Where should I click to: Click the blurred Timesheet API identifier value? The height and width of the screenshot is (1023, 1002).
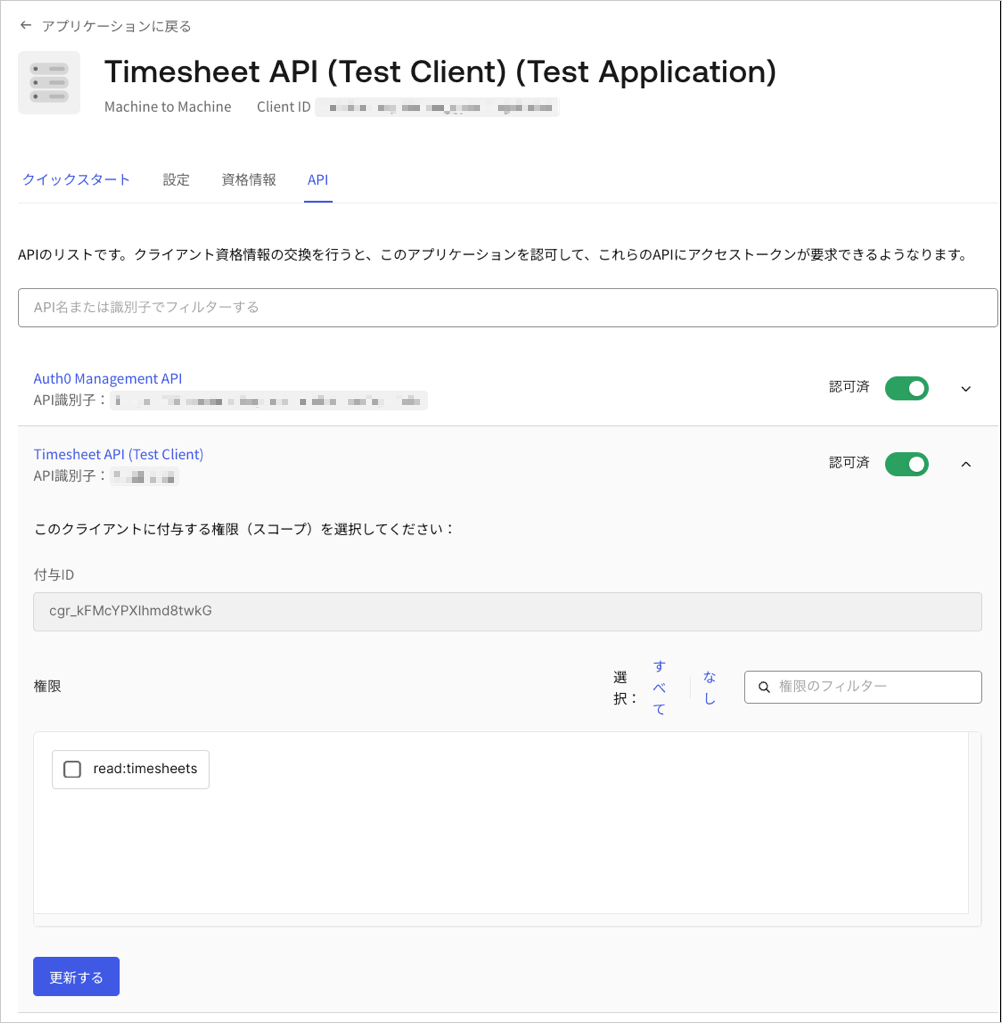(x=144, y=477)
